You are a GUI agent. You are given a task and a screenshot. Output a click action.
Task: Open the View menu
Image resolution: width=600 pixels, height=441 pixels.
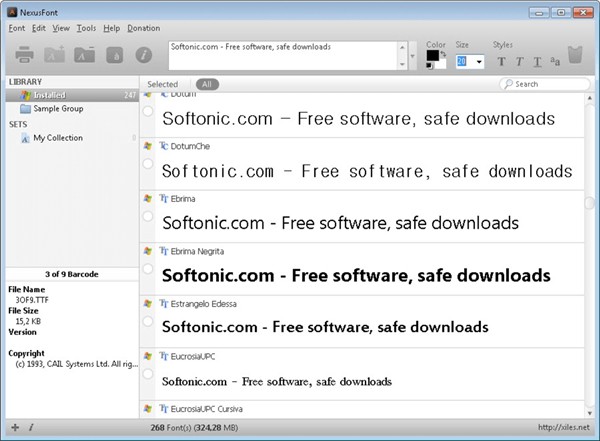(61, 28)
